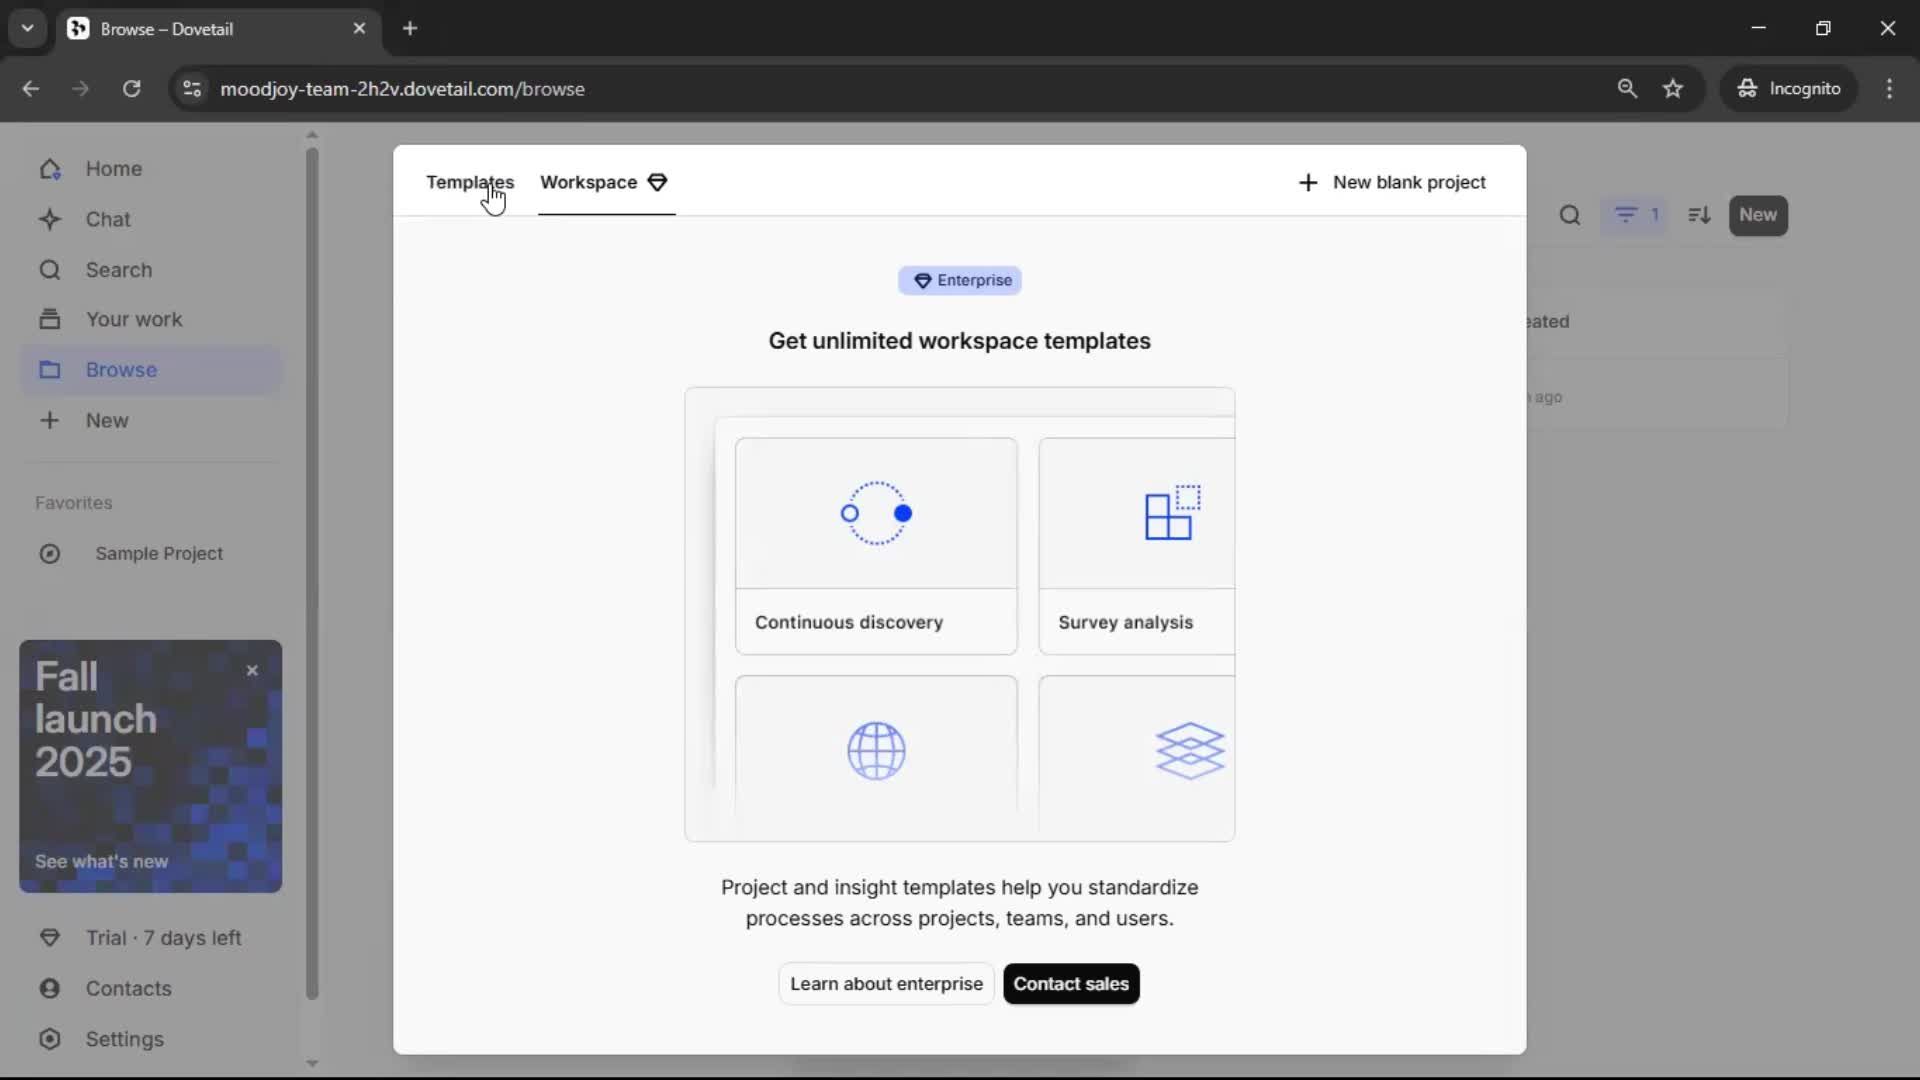
Task: Click New blank project
Action: (1391, 182)
